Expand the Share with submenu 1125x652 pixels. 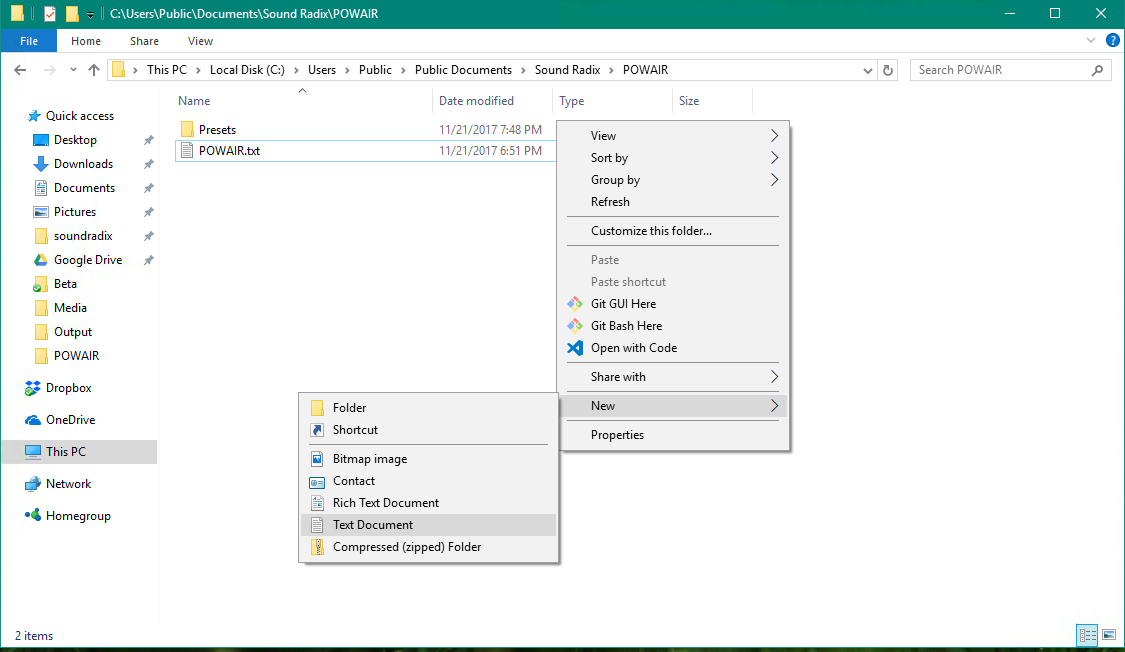point(774,377)
